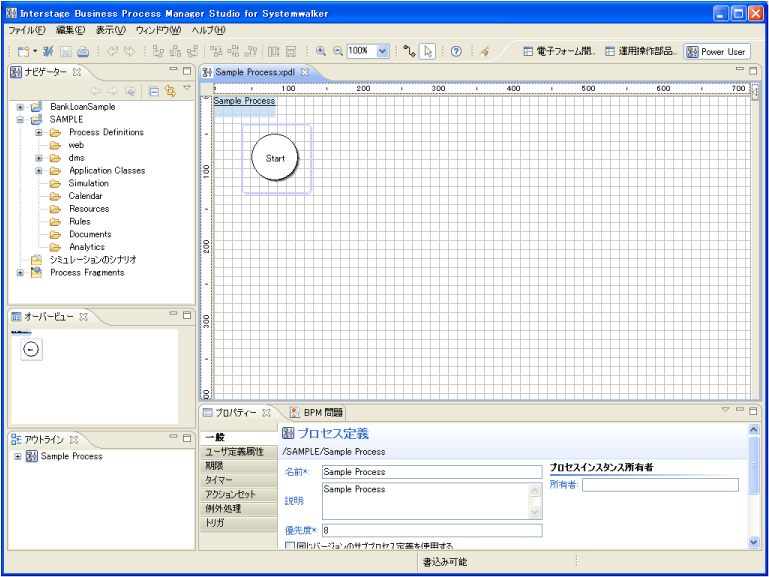The image size is (769, 577).
Task: Select the 例外処理 properties tab
Action: [x=238, y=508]
